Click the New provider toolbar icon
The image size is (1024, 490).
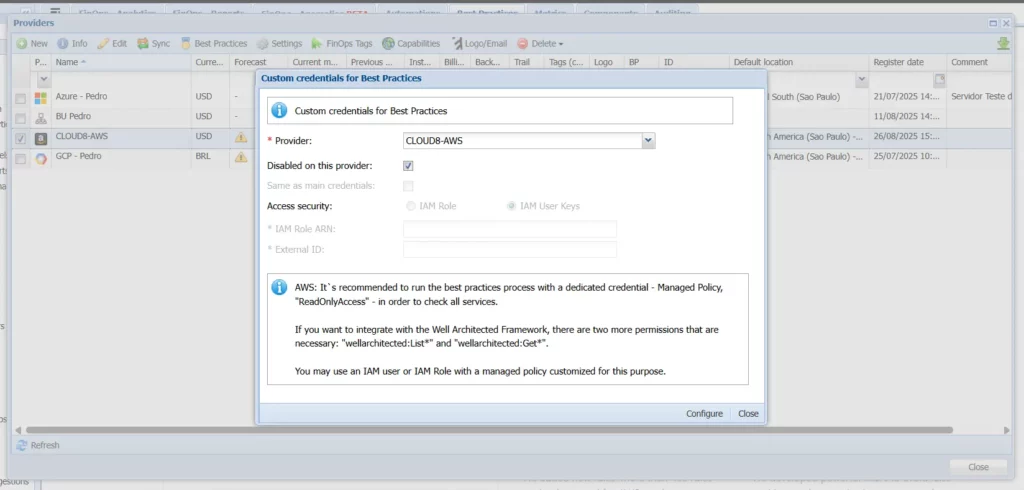point(22,44)
